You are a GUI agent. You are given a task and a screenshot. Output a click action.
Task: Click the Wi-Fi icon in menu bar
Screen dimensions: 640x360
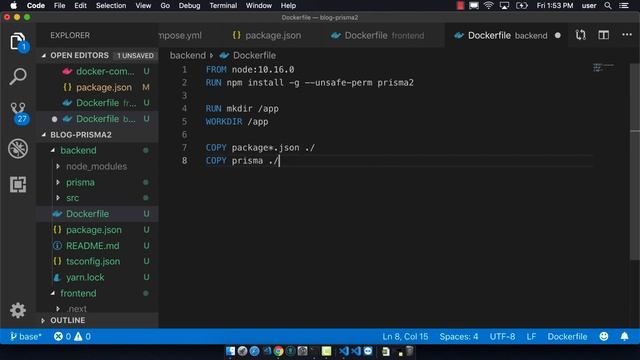coord(488,6)
